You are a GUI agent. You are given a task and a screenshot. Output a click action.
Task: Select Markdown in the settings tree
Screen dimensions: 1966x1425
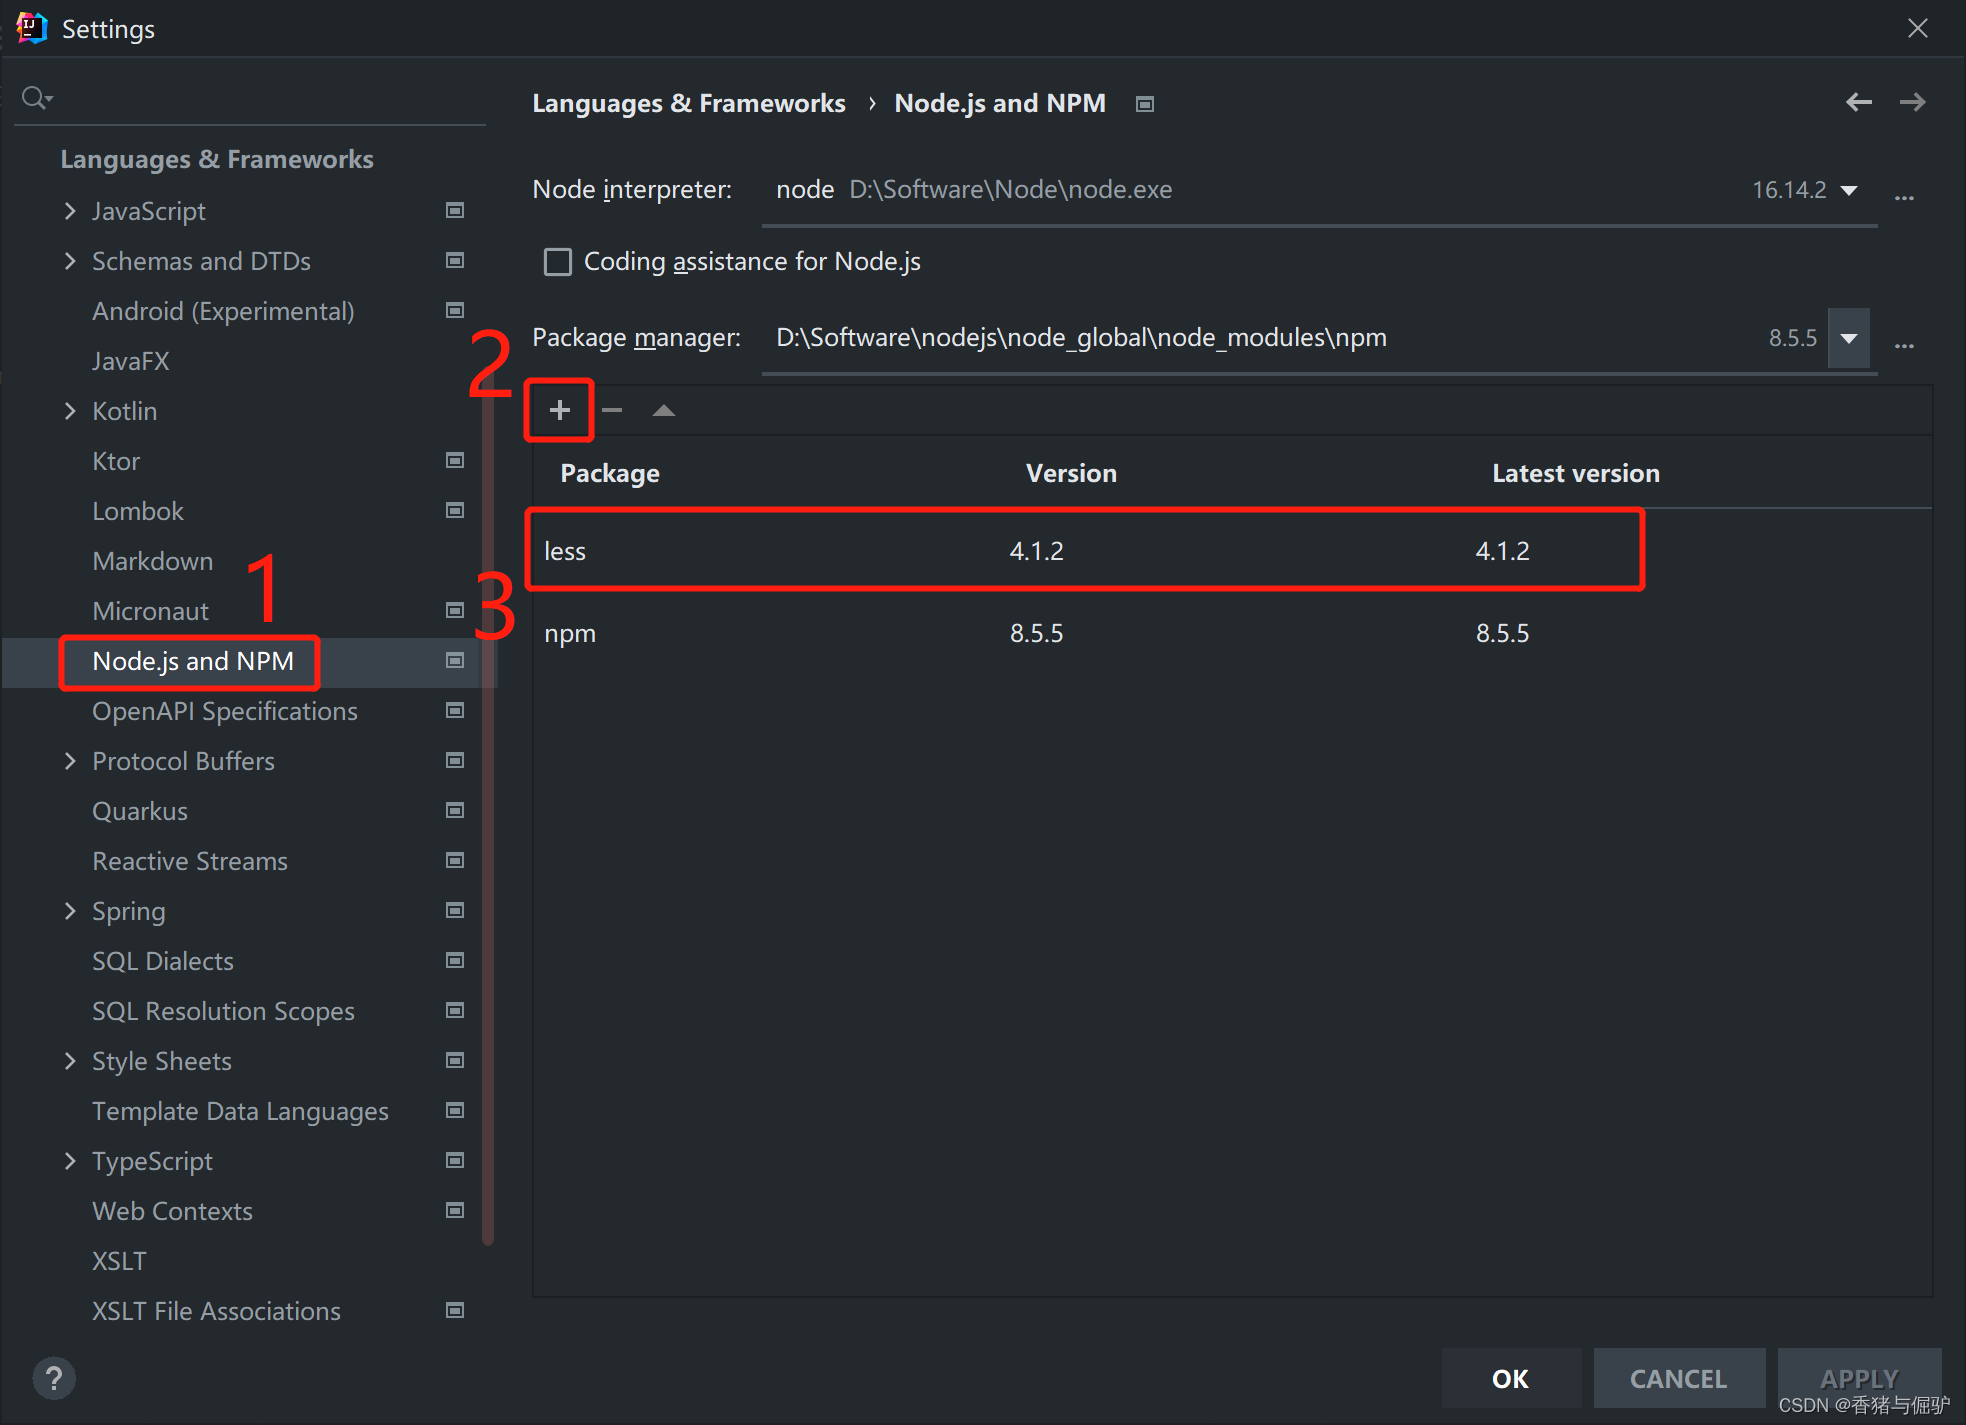coord(152,561)
